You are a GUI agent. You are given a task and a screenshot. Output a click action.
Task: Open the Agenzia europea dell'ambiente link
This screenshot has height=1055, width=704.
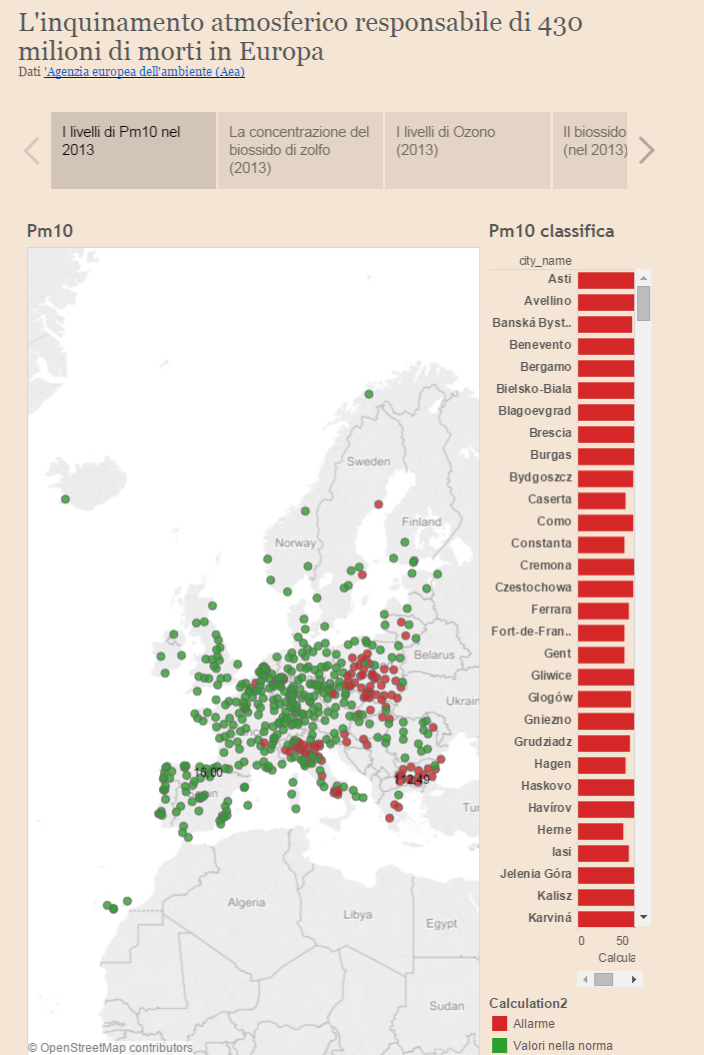point(144,72)
